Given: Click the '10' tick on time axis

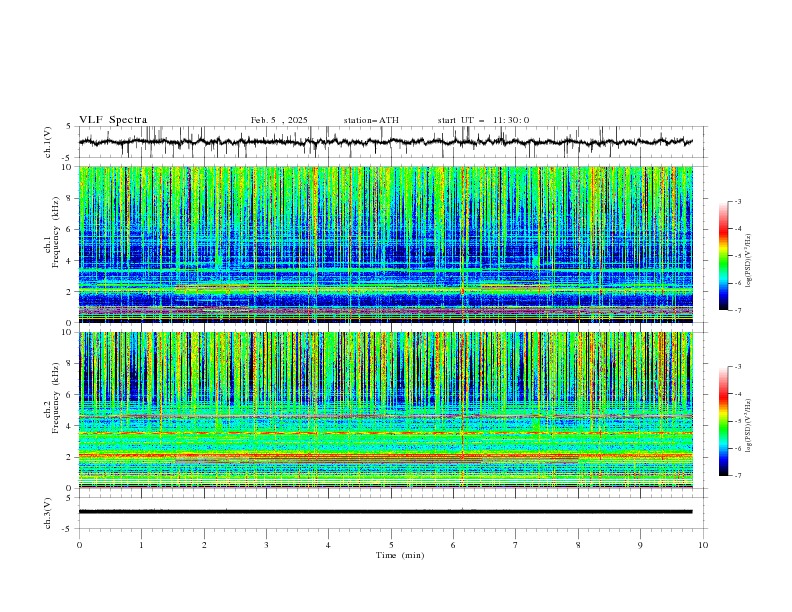Looking at the screenshot, I should tap(703, 545).
